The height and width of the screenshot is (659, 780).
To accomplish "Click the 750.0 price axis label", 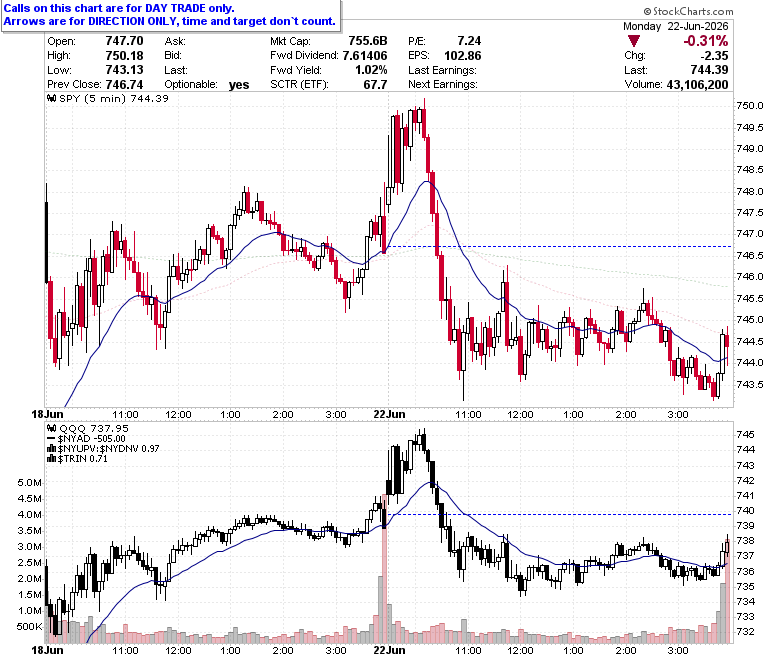I will [x=750, y=106].
